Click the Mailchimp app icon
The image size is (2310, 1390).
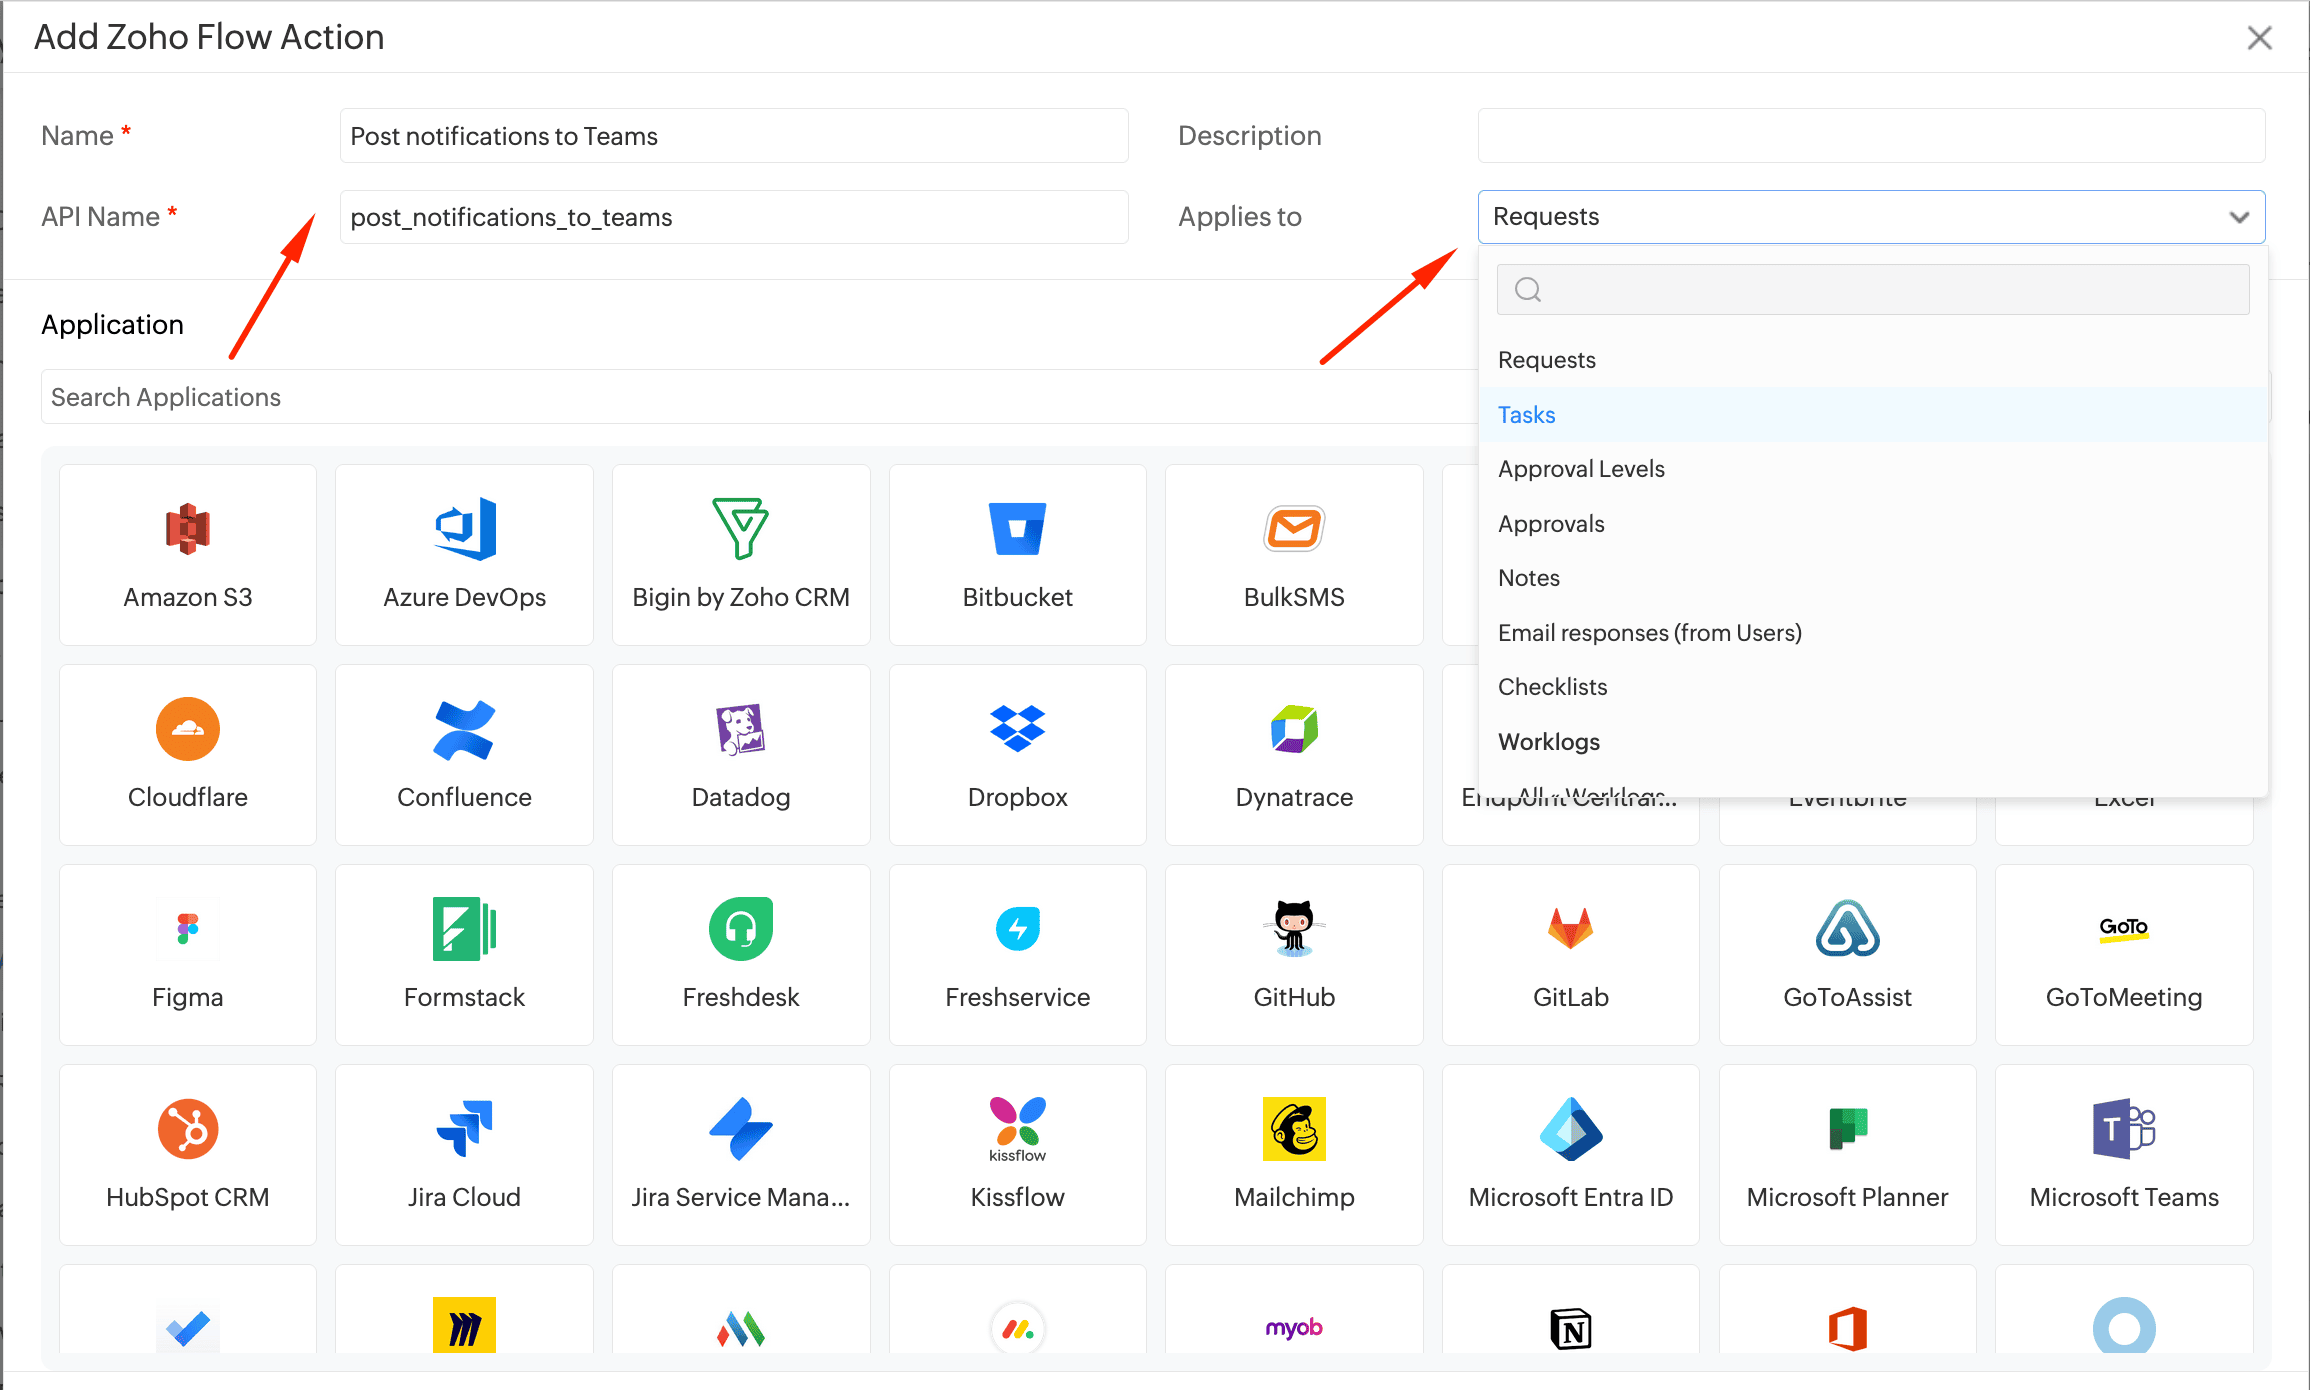pos(1293,1129)
